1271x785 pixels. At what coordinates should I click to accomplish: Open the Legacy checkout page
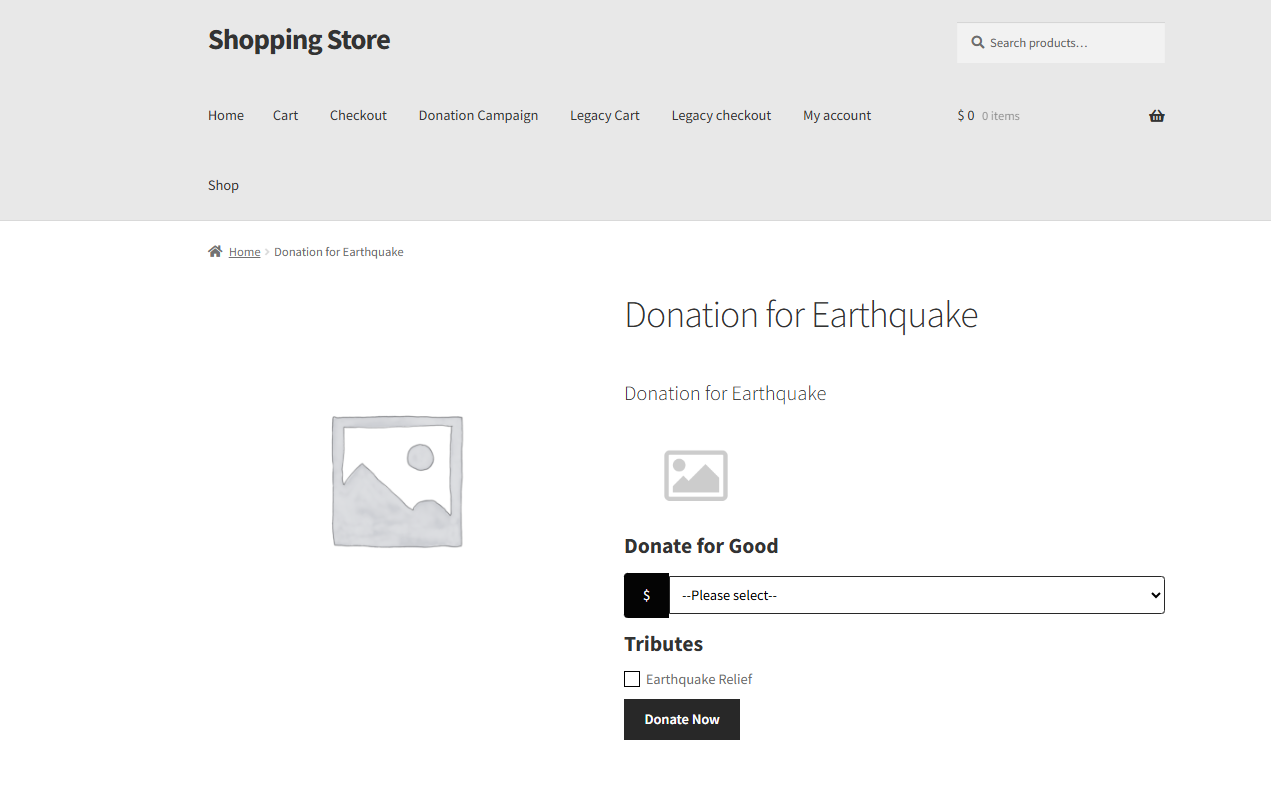pyautogui.click(x=721, y=116)
